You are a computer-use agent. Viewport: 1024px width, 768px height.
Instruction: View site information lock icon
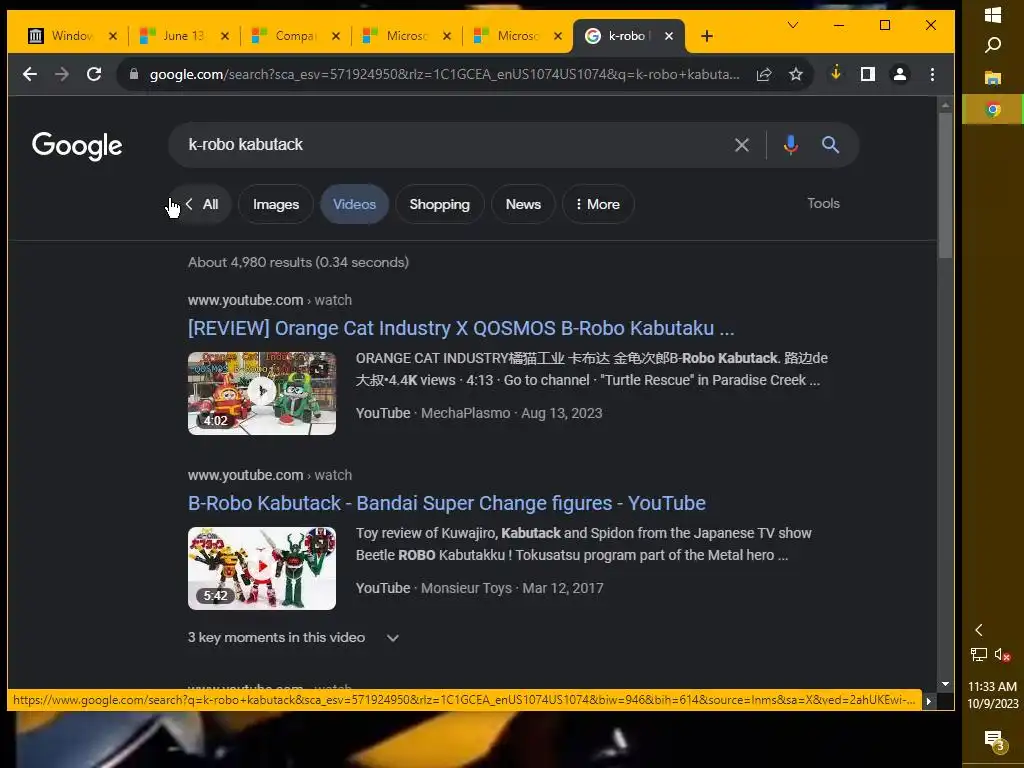(x=134, y=74)
